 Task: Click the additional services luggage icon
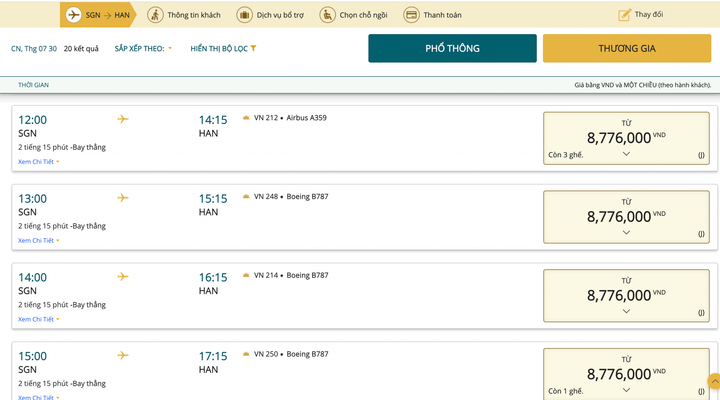(244, 15)
